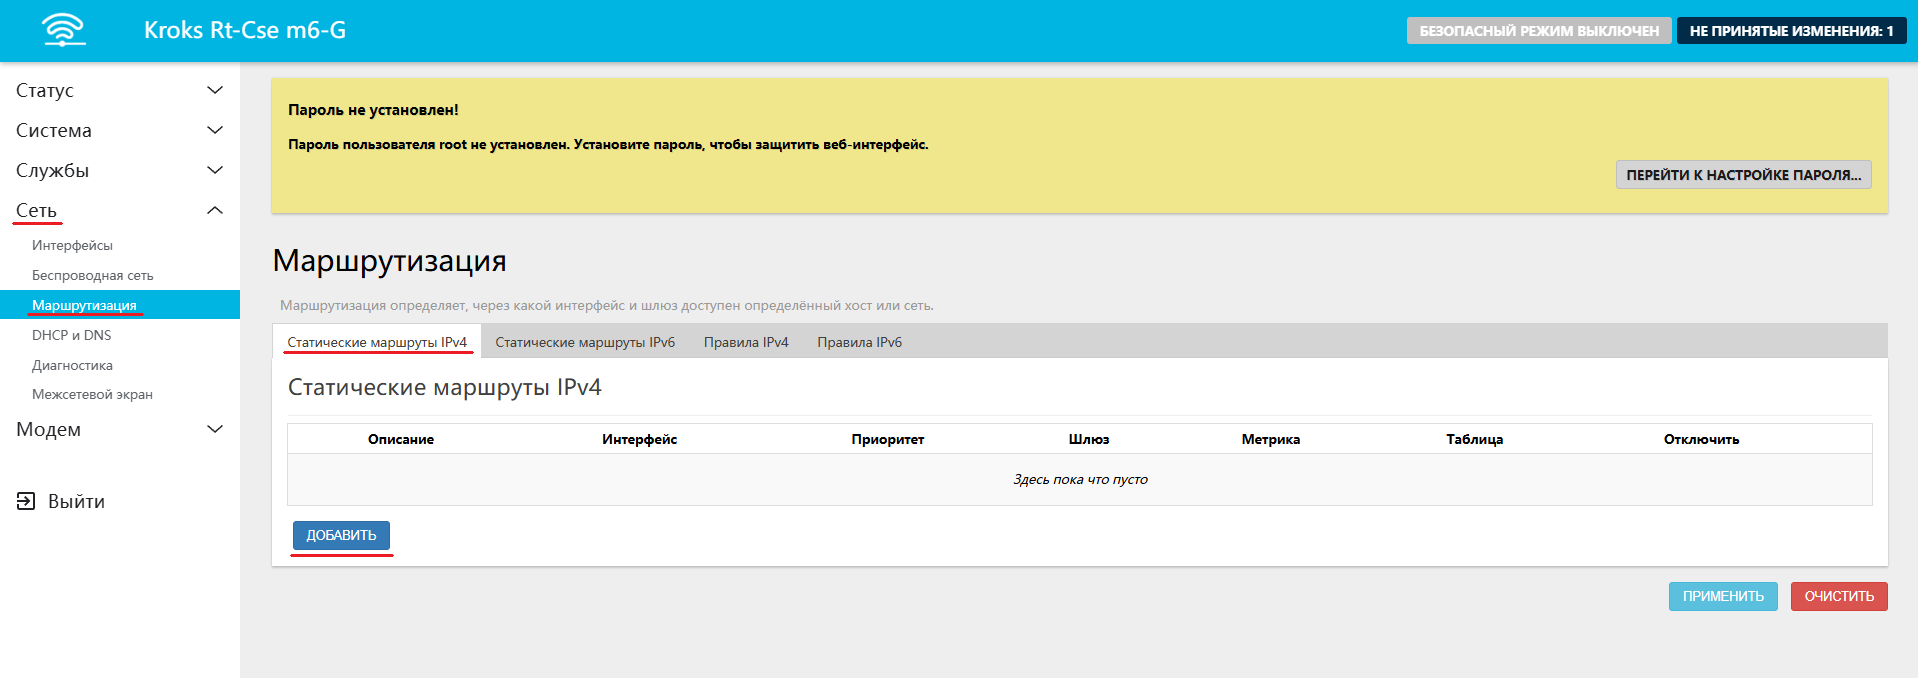Click the Применить button

click(1722, 596)
